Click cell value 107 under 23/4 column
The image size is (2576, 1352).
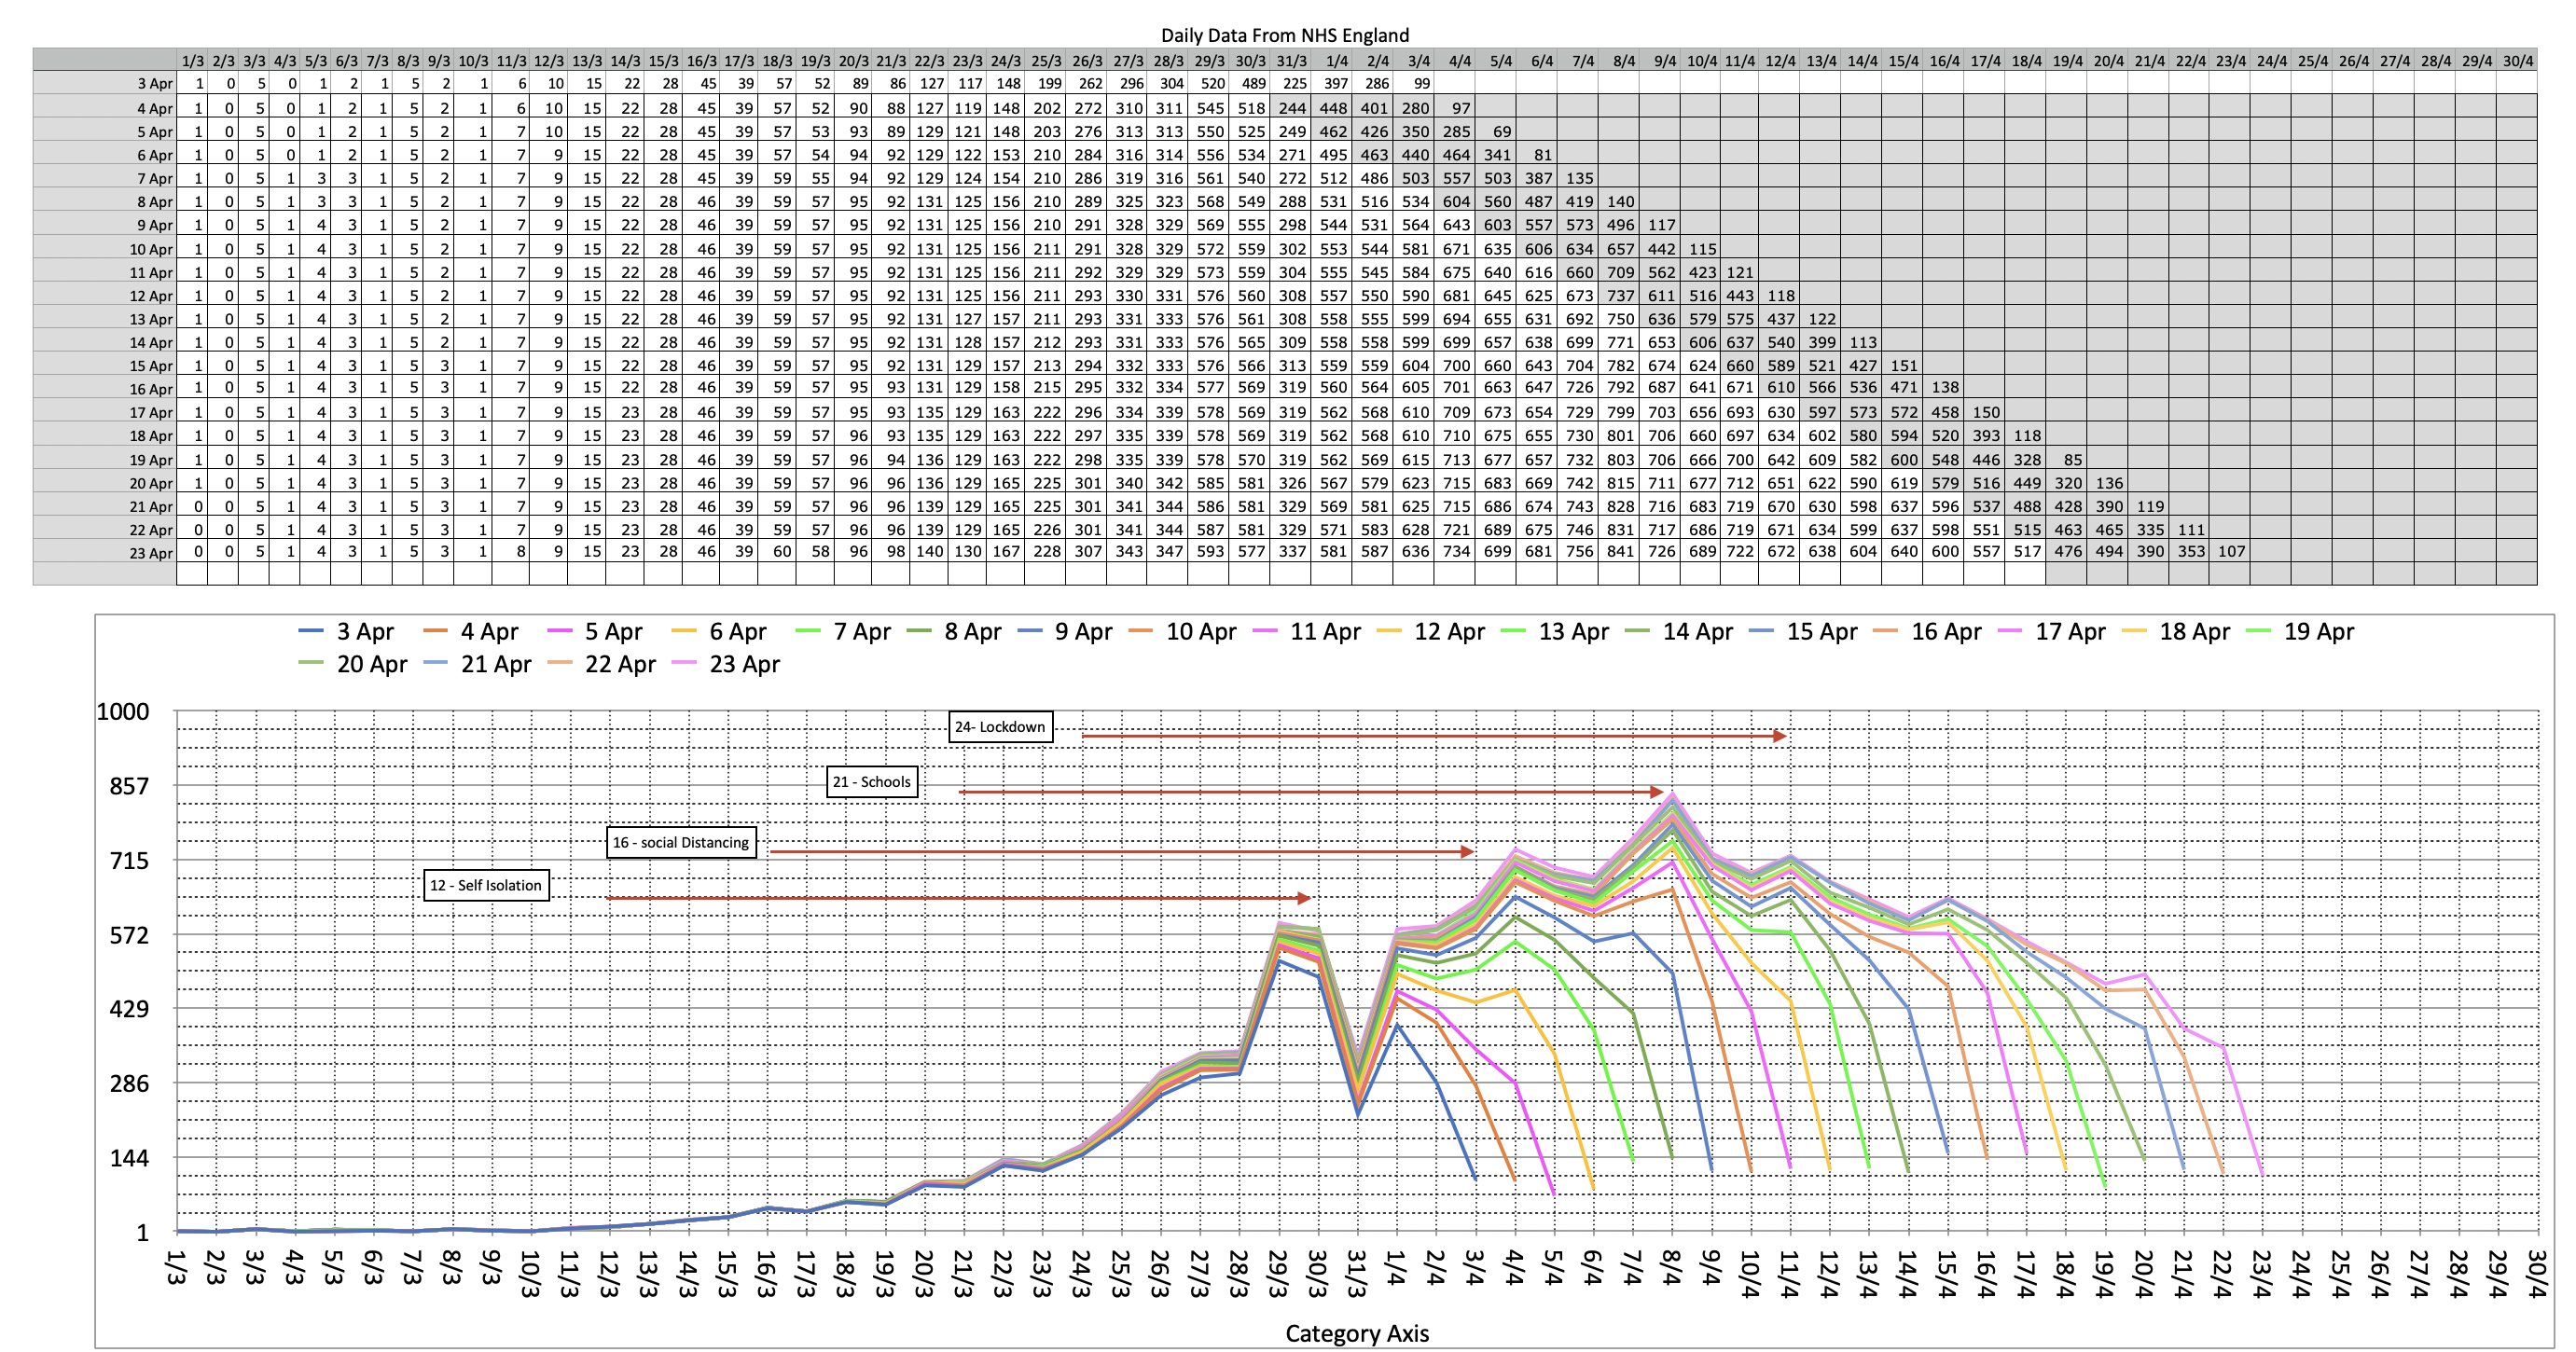click(x=2231, y=552)
